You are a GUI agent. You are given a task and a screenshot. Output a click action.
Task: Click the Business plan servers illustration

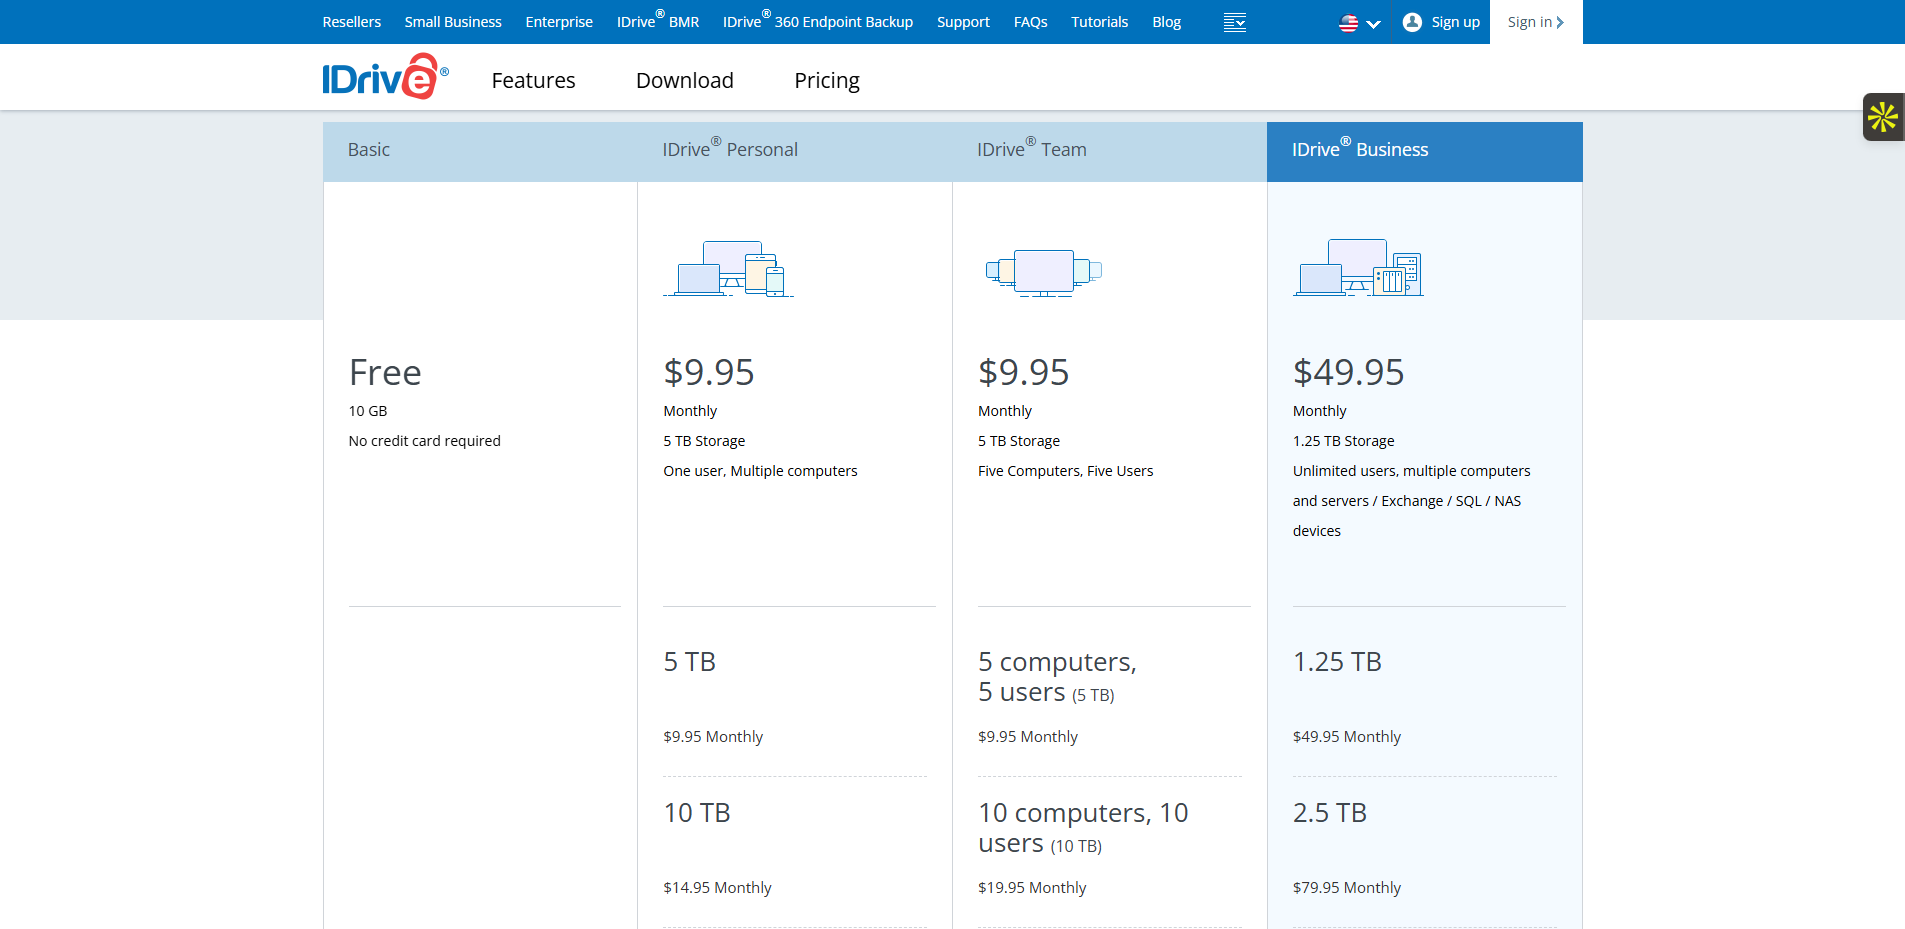click(x=1358, y=268)
